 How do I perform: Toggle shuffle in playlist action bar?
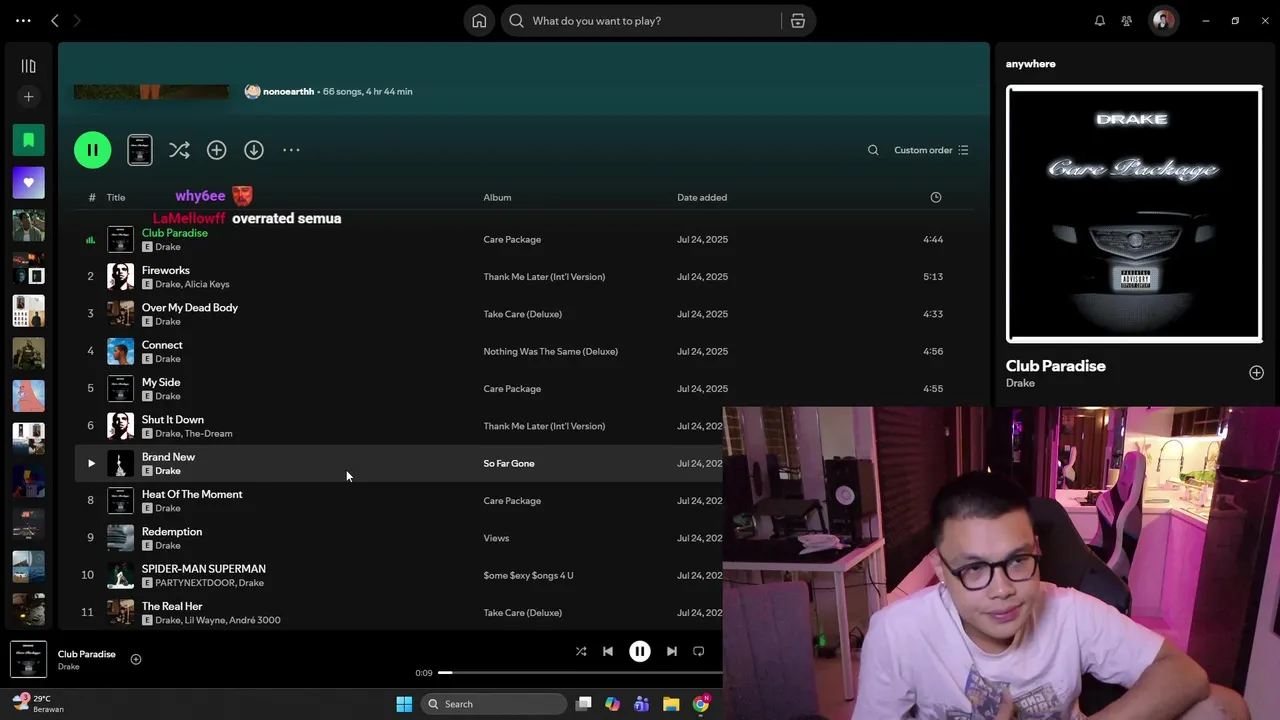[x=179, y=150]
